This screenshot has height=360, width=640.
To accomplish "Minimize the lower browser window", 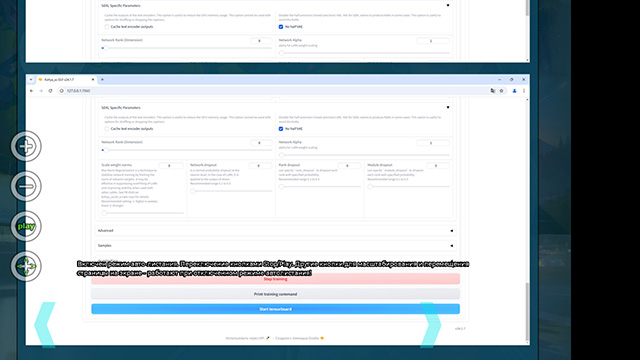I will [499, 80].
